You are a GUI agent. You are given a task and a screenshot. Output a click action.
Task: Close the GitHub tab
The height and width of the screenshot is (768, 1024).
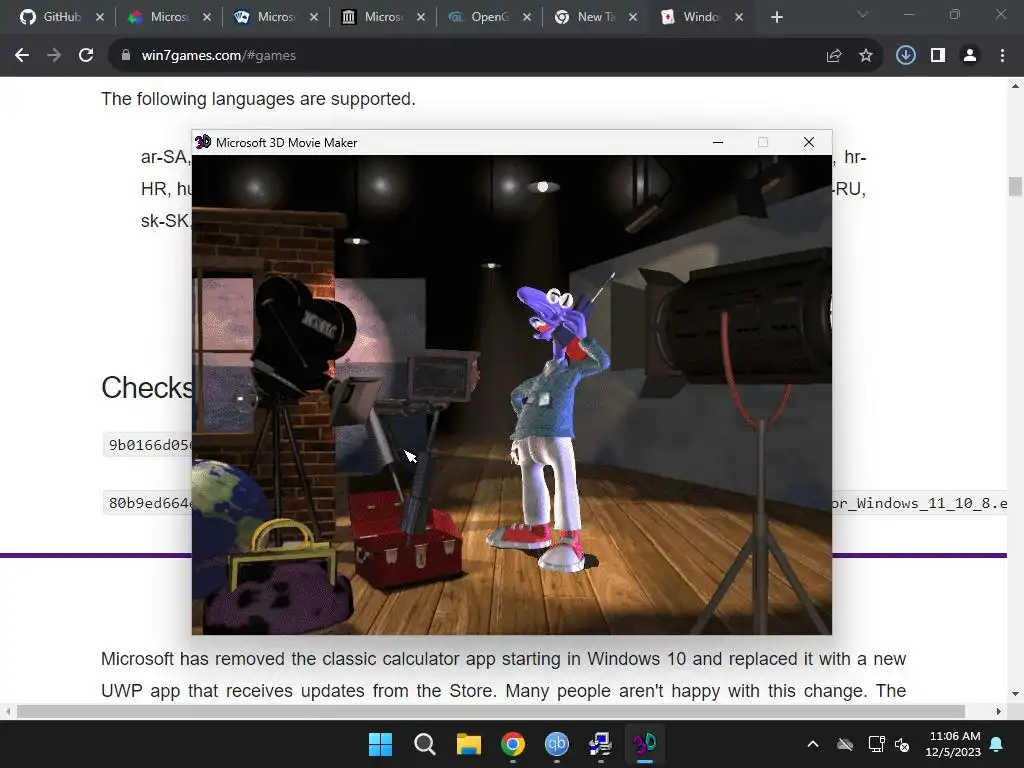click(x=100, y=18)
